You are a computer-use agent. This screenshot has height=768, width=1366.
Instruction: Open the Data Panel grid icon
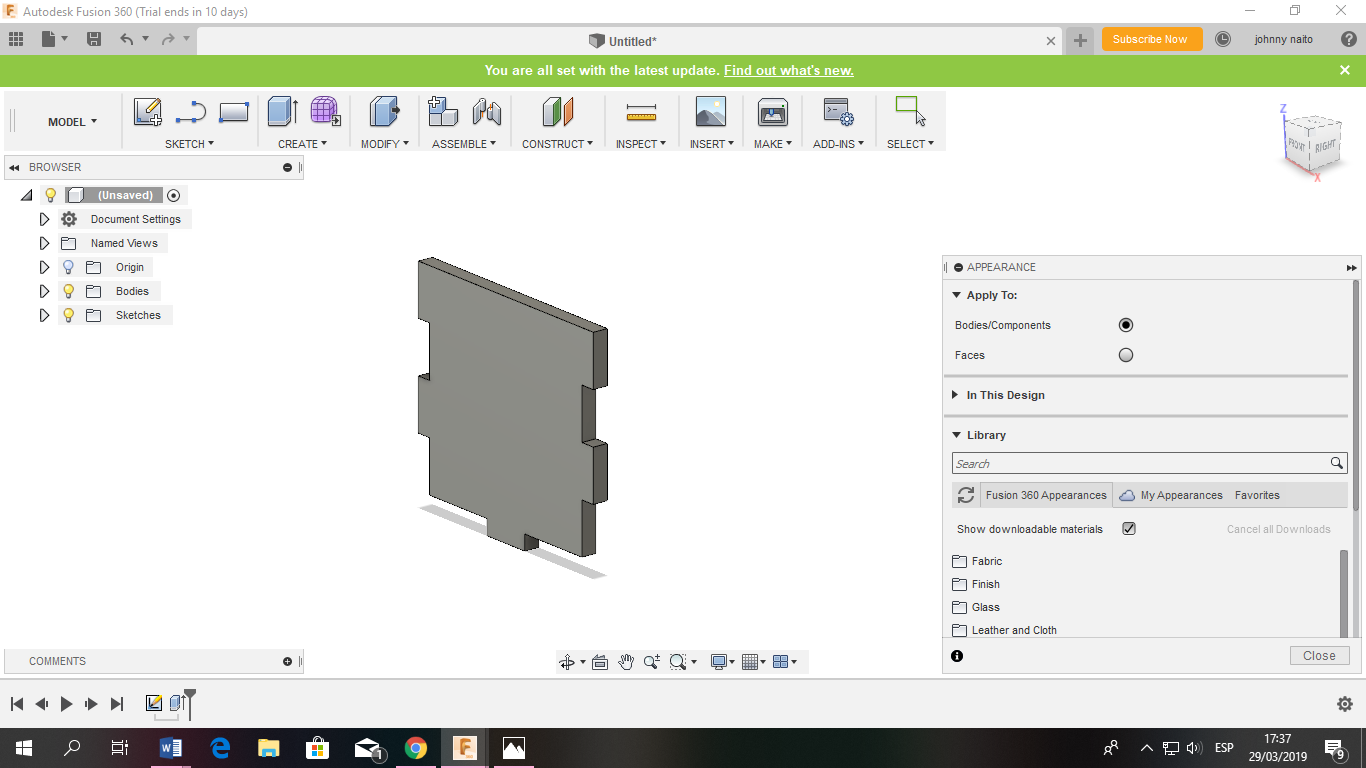[16, 39]
